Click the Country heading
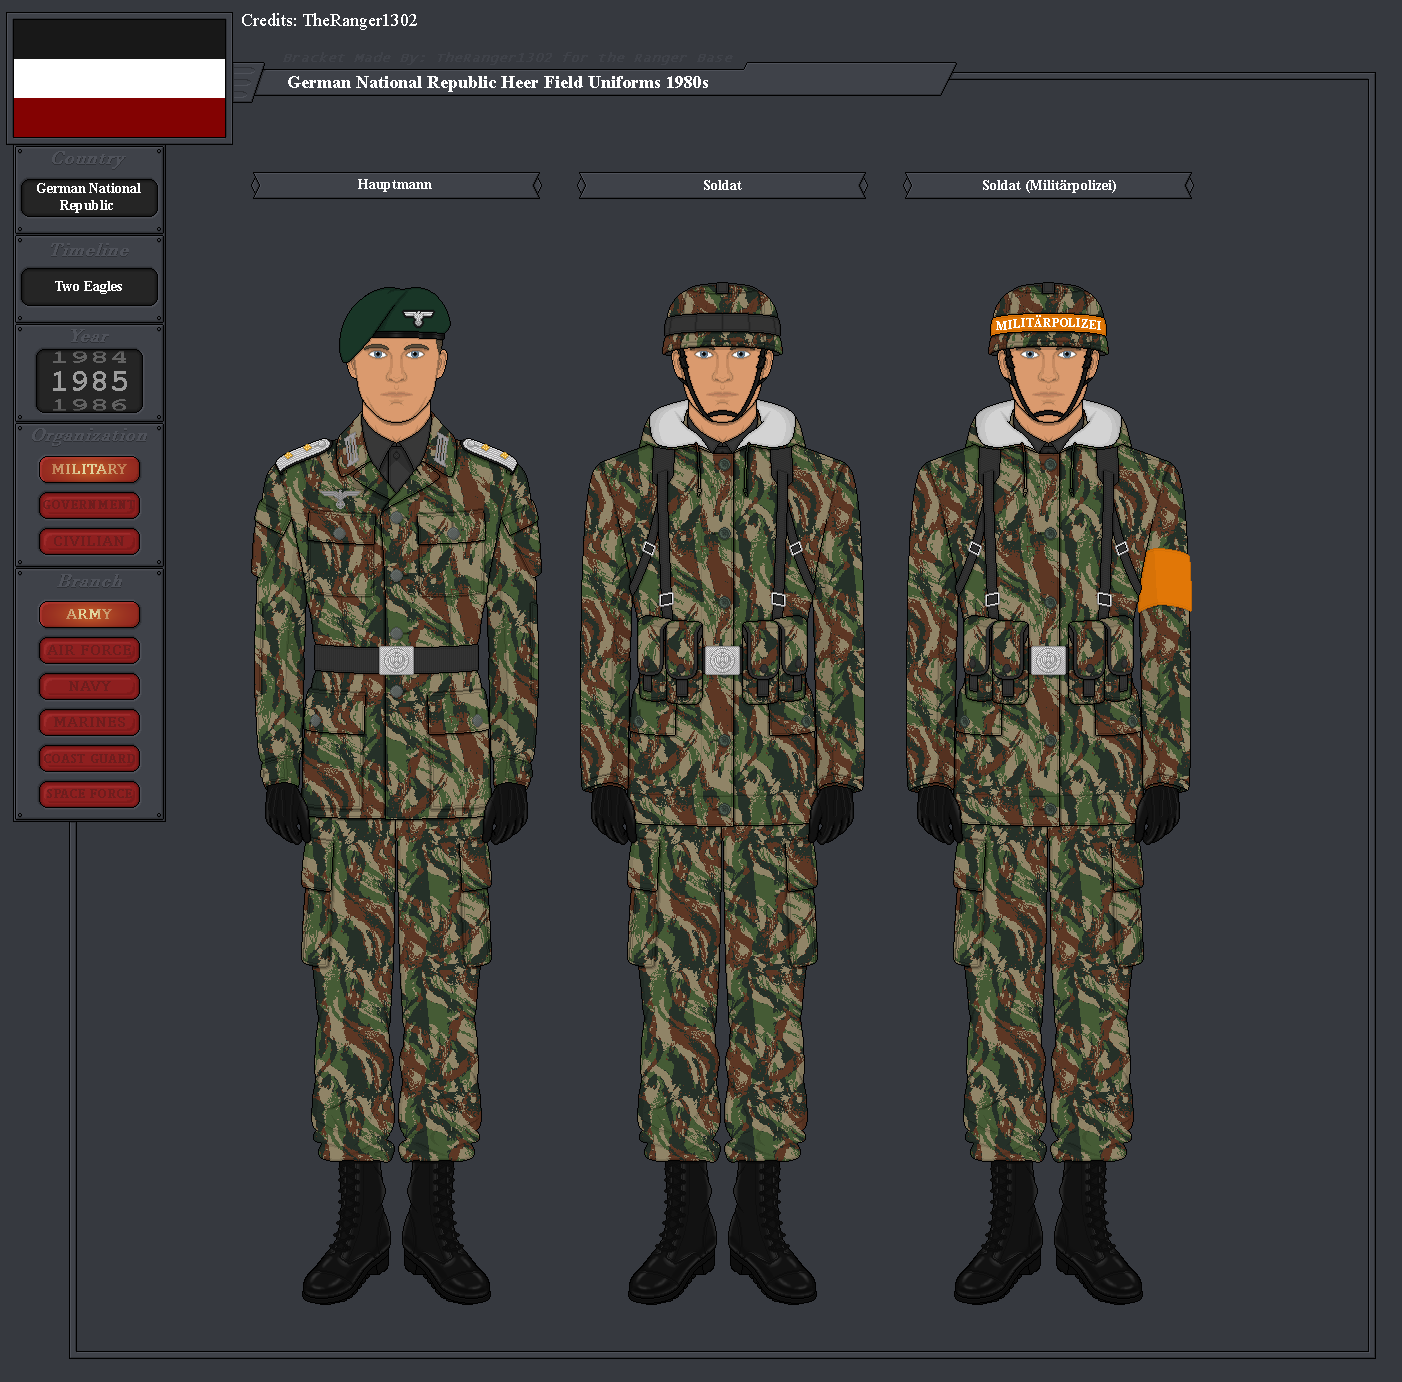The image size is (1402, 1382). pyautogui.click(x=89, y=158)
